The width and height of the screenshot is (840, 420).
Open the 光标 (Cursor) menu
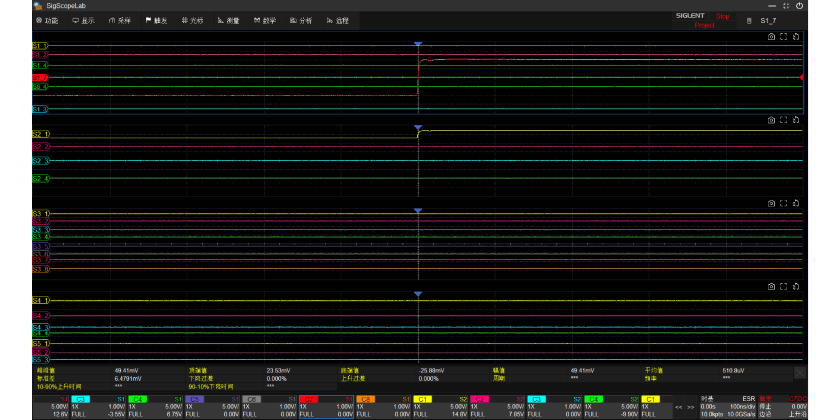pyautogui.click(x=191, y=20)
